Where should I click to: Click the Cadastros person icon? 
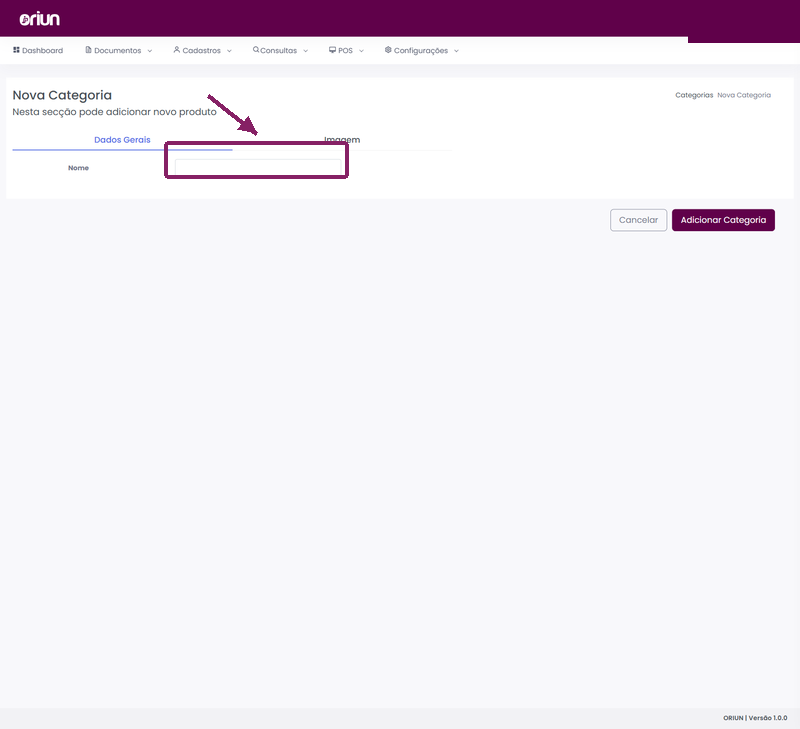[x=177, y=50]
